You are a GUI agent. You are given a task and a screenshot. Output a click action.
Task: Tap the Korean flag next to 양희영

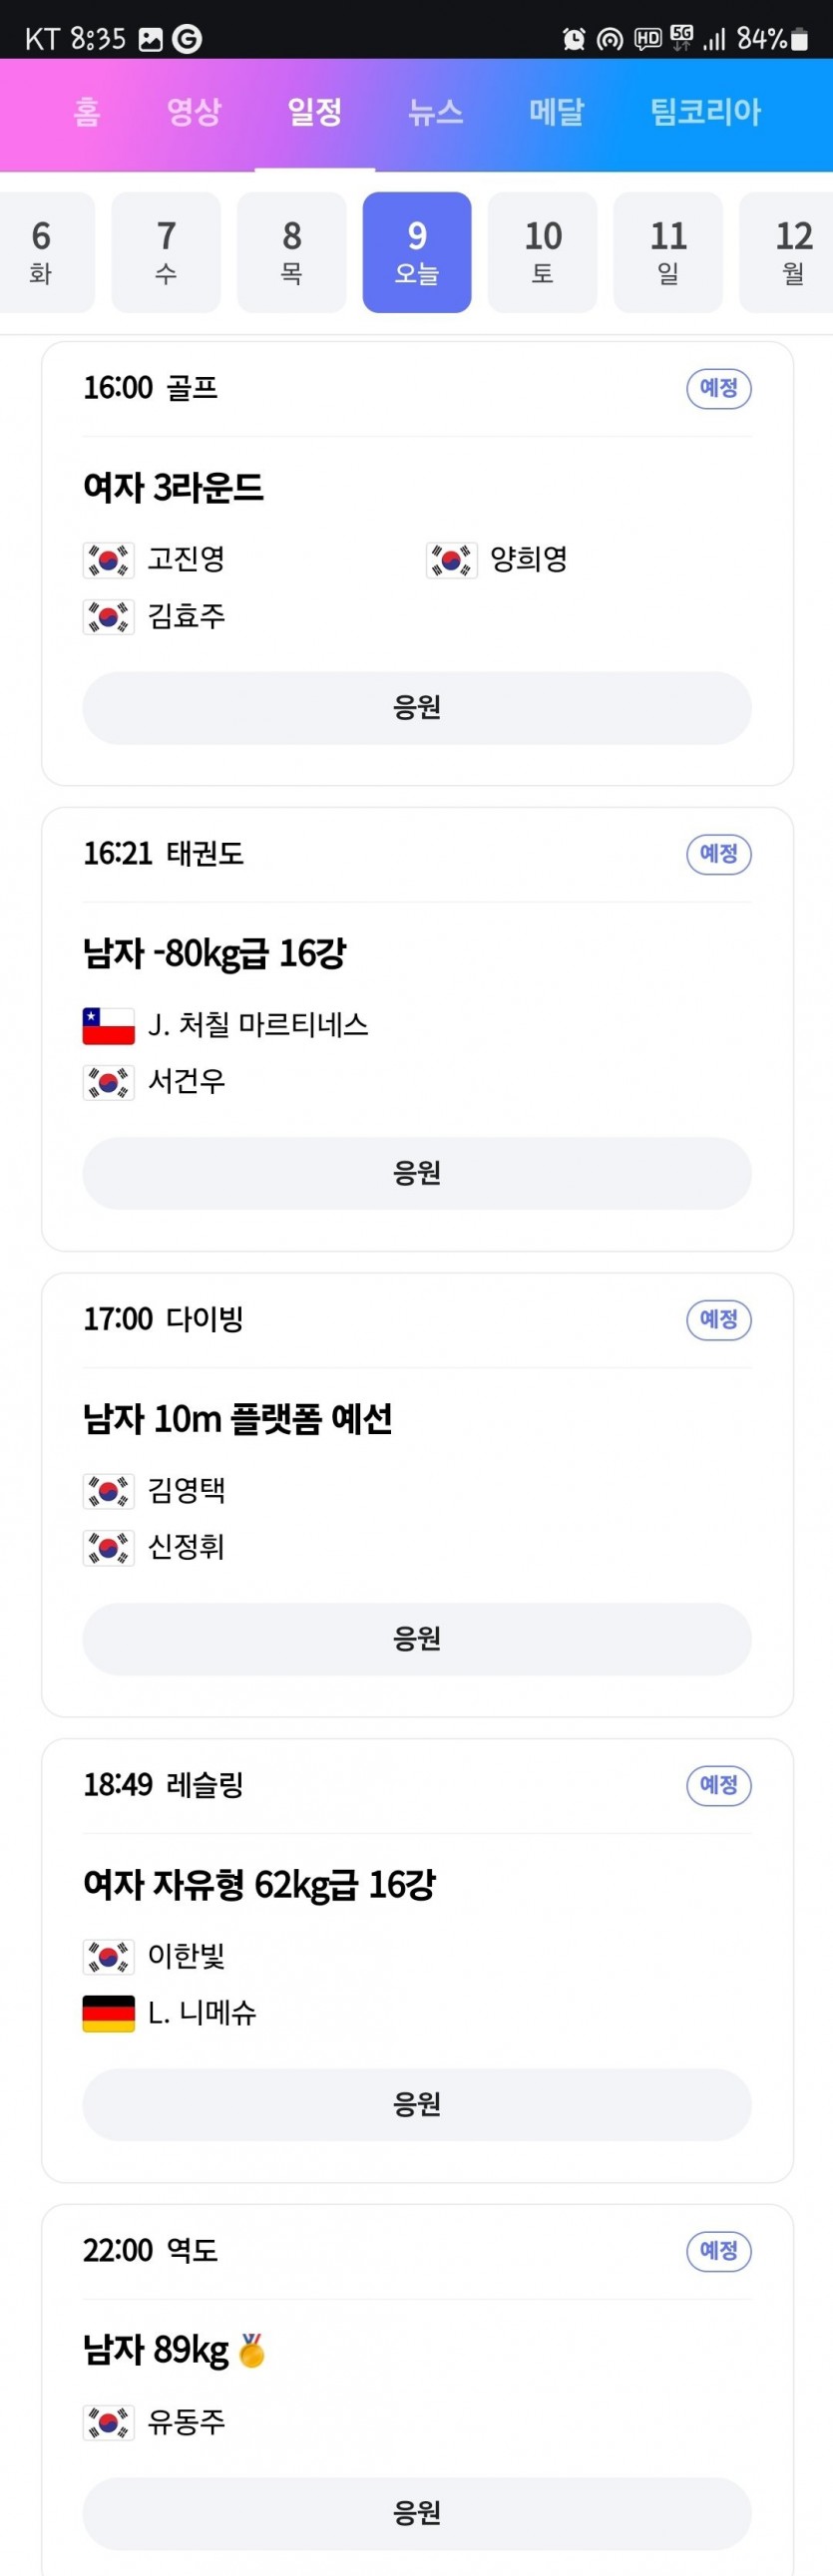[451, 560]
